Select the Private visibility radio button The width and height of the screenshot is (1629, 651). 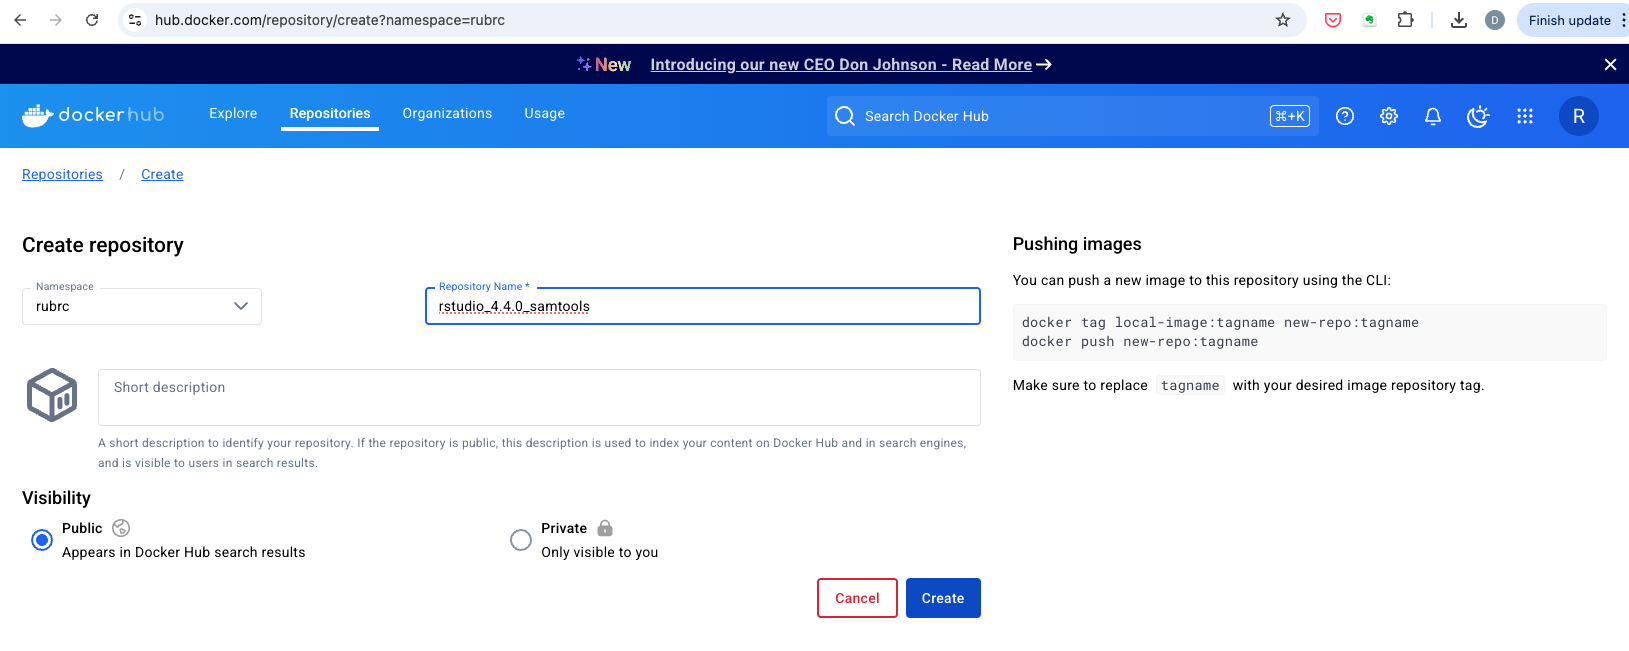click(521, 540)
